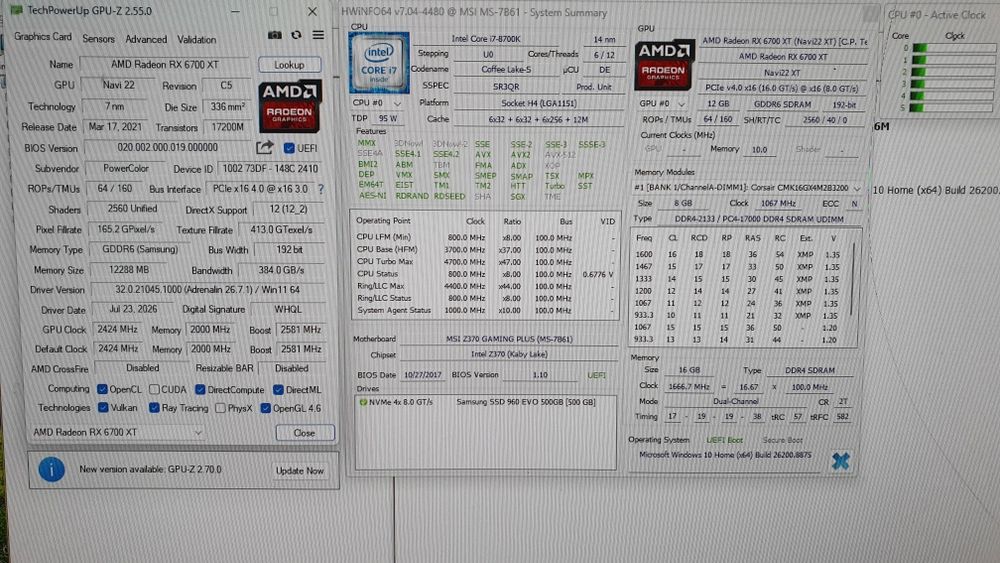Viewport: 1000px width, 563px height.
Task: Toggle the DirectML checkbox
Action: [278, 389]
